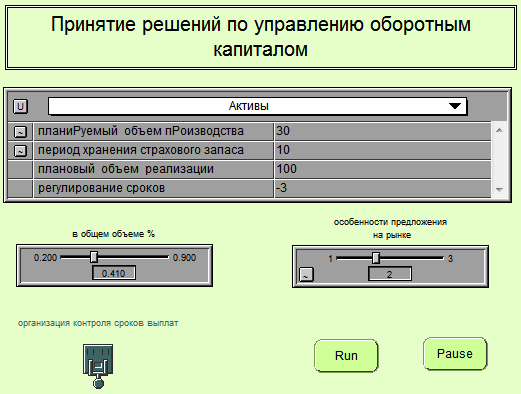The image size is (521, 394).
Task: Click the graph icon in особенности предложения slider
Action: click(306, 275)
